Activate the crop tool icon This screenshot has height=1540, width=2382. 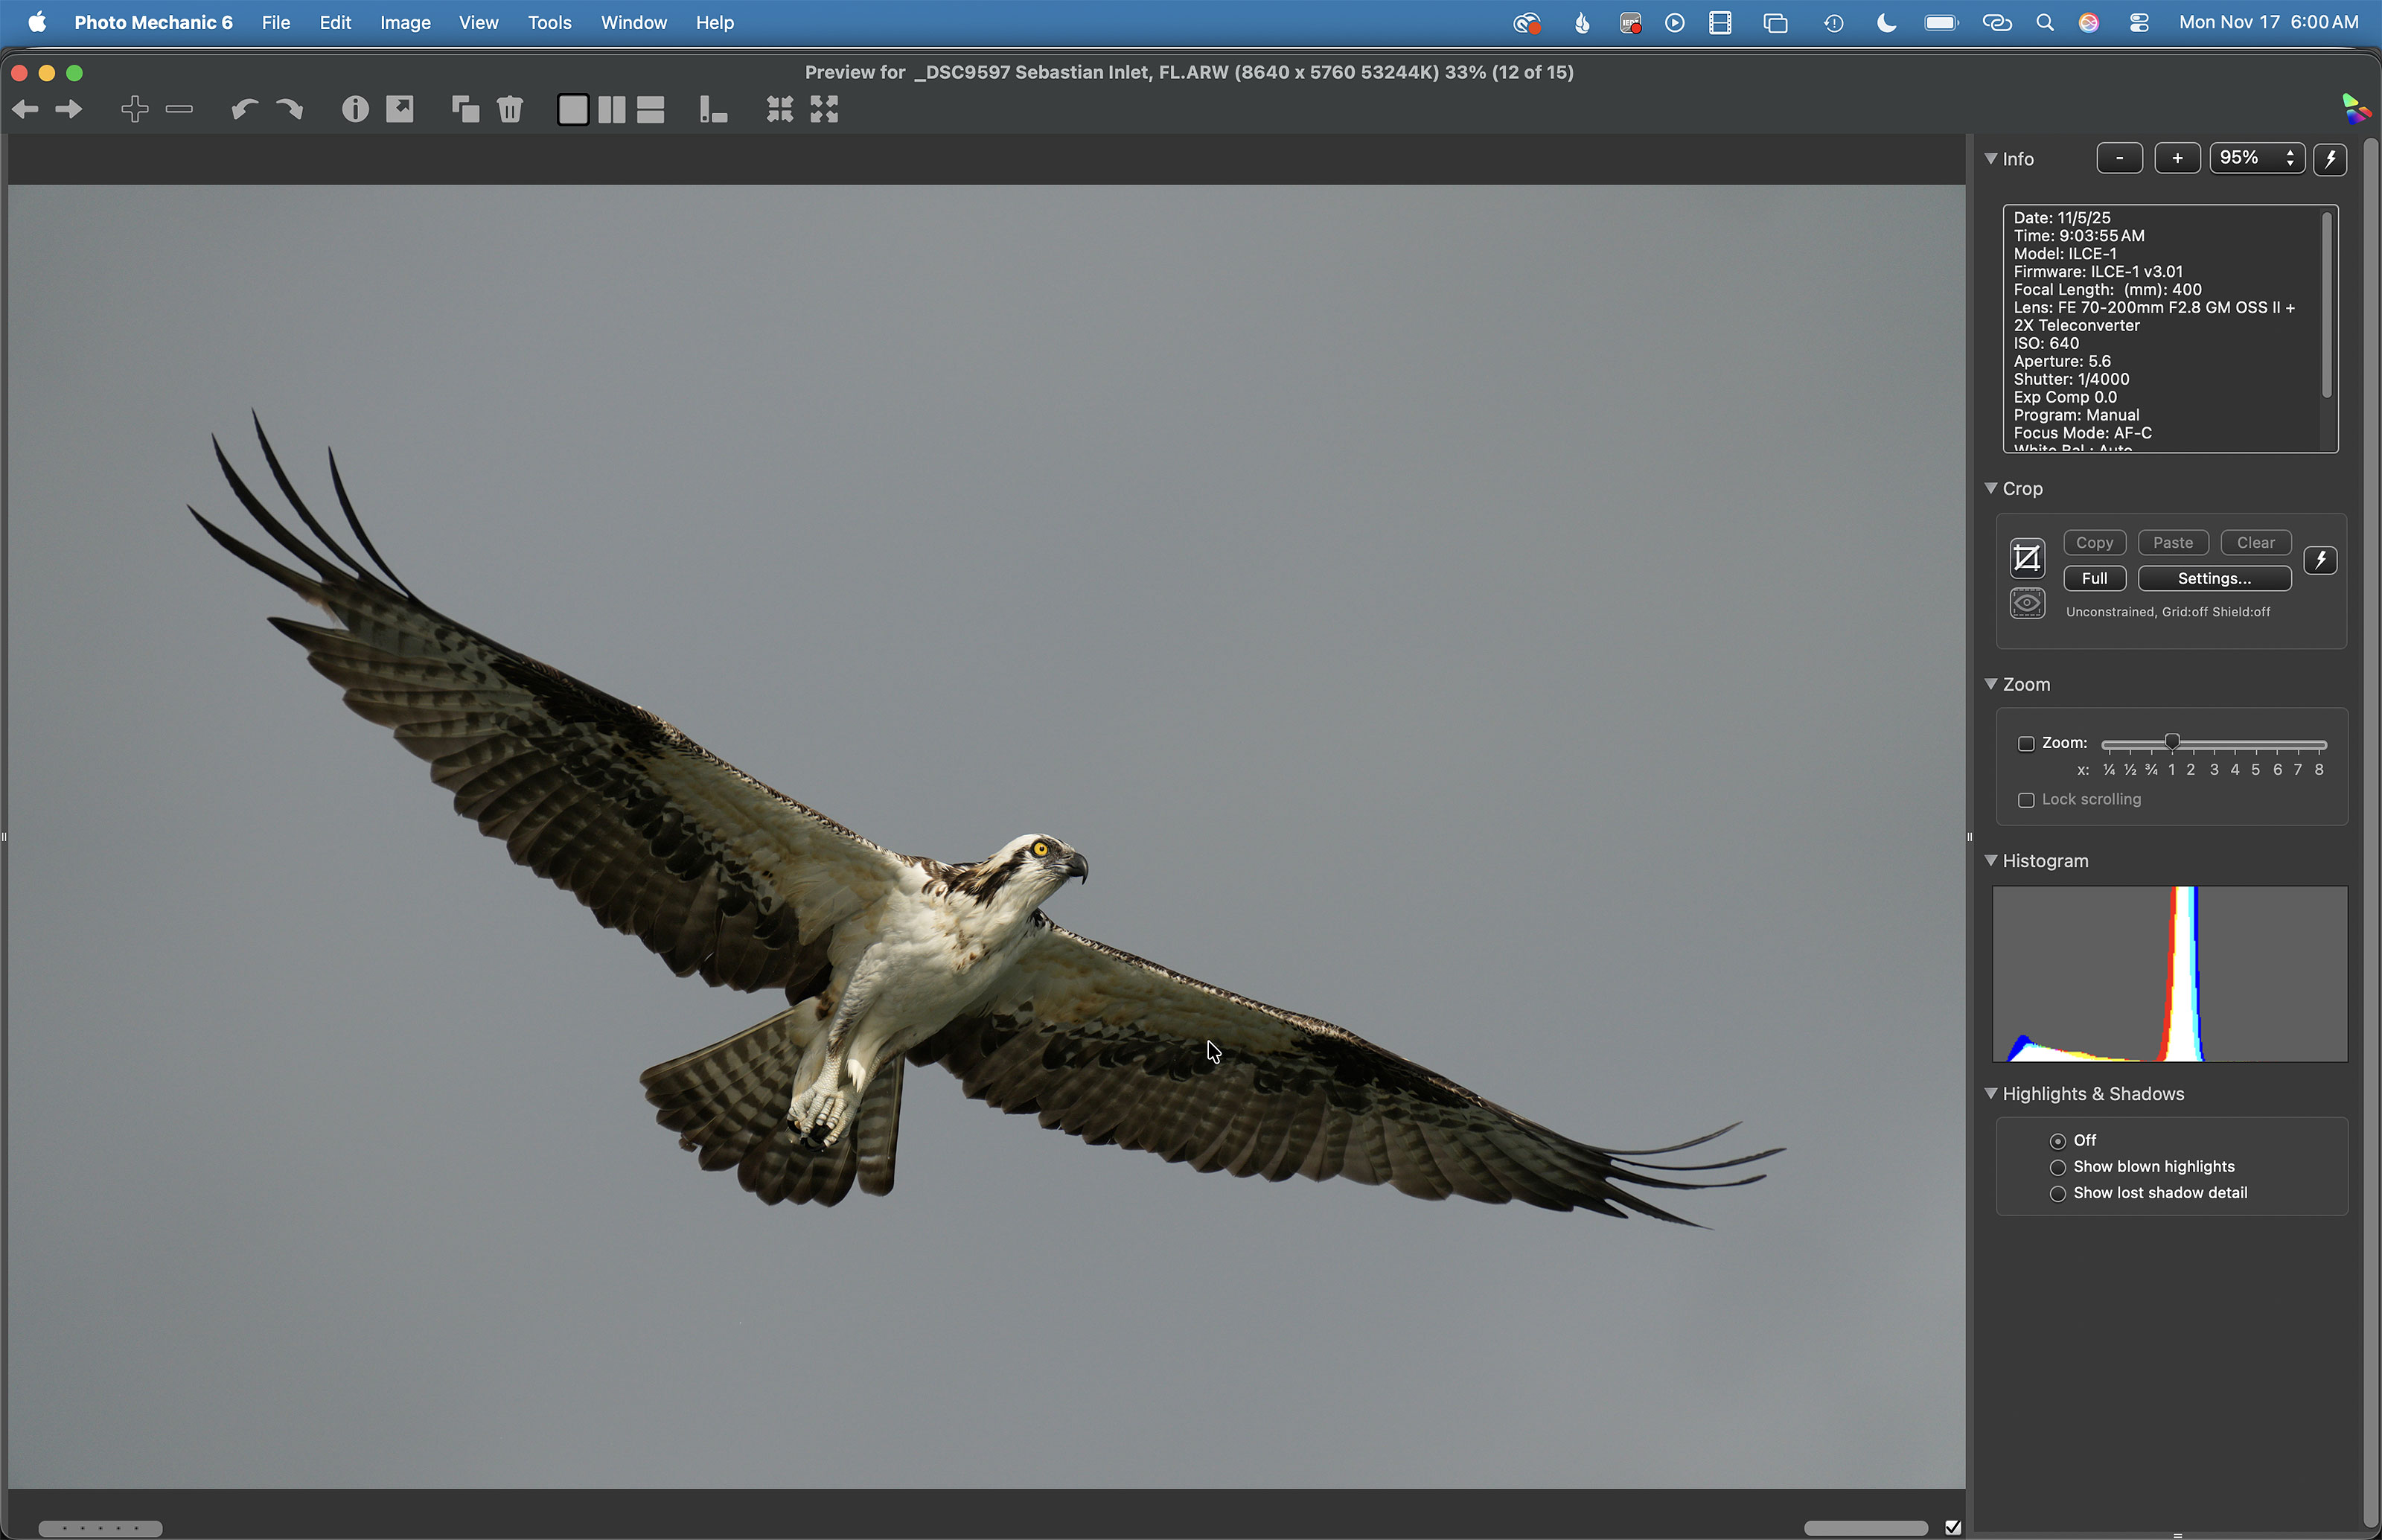2027,558
